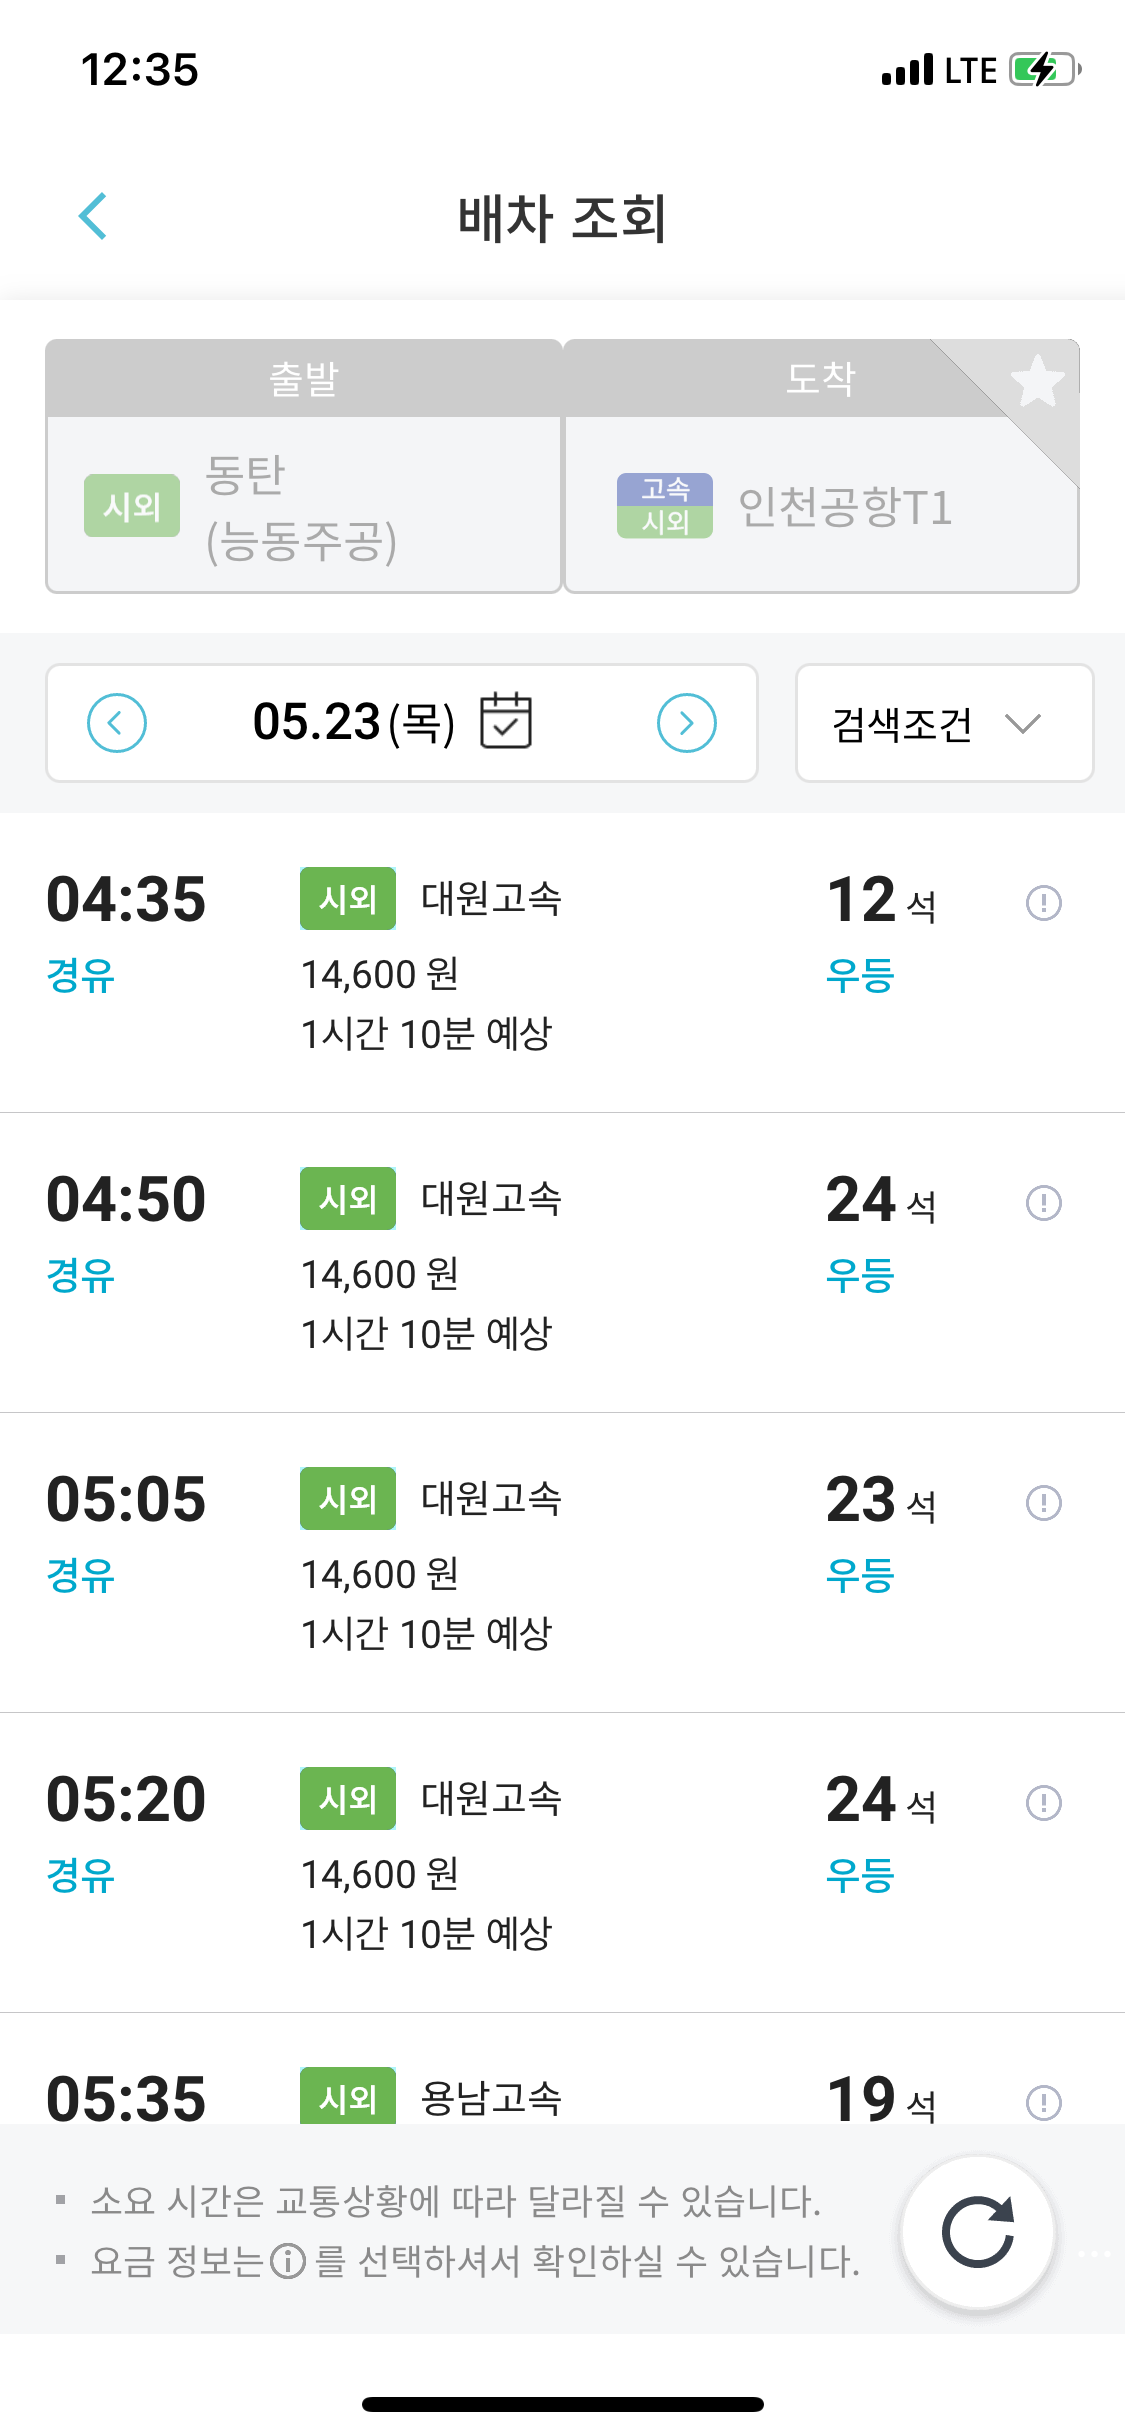
Task: Tap 경유 link under 04:50
Action: [x=81, y=1275]
